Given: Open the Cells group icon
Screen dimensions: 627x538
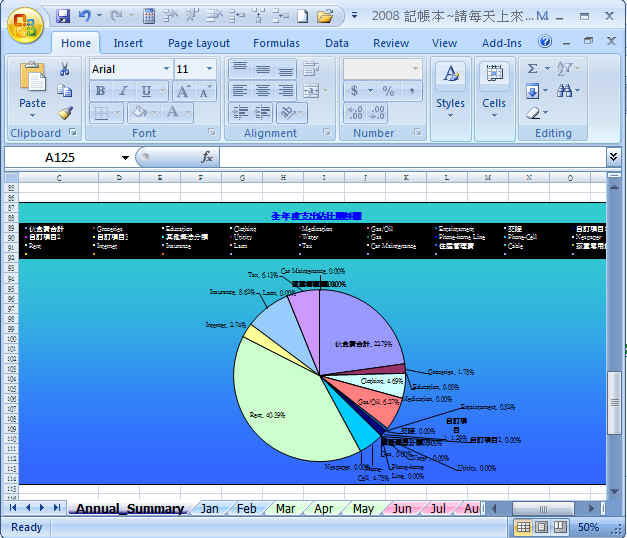Looking at the screenshot, I should pyautogui.click(x=494, y=74).
